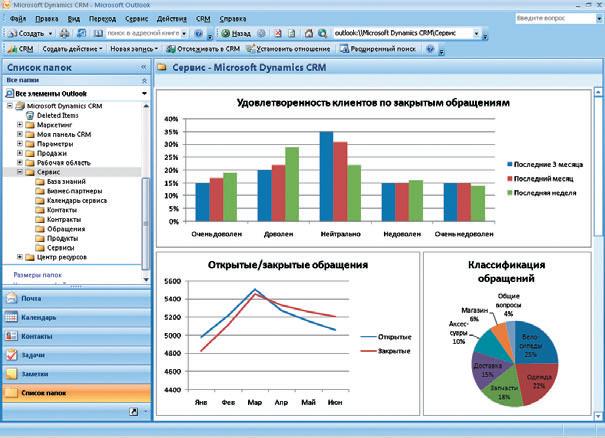
Task: Click the red Stop icon in the web toolbar
Action: 278,34
